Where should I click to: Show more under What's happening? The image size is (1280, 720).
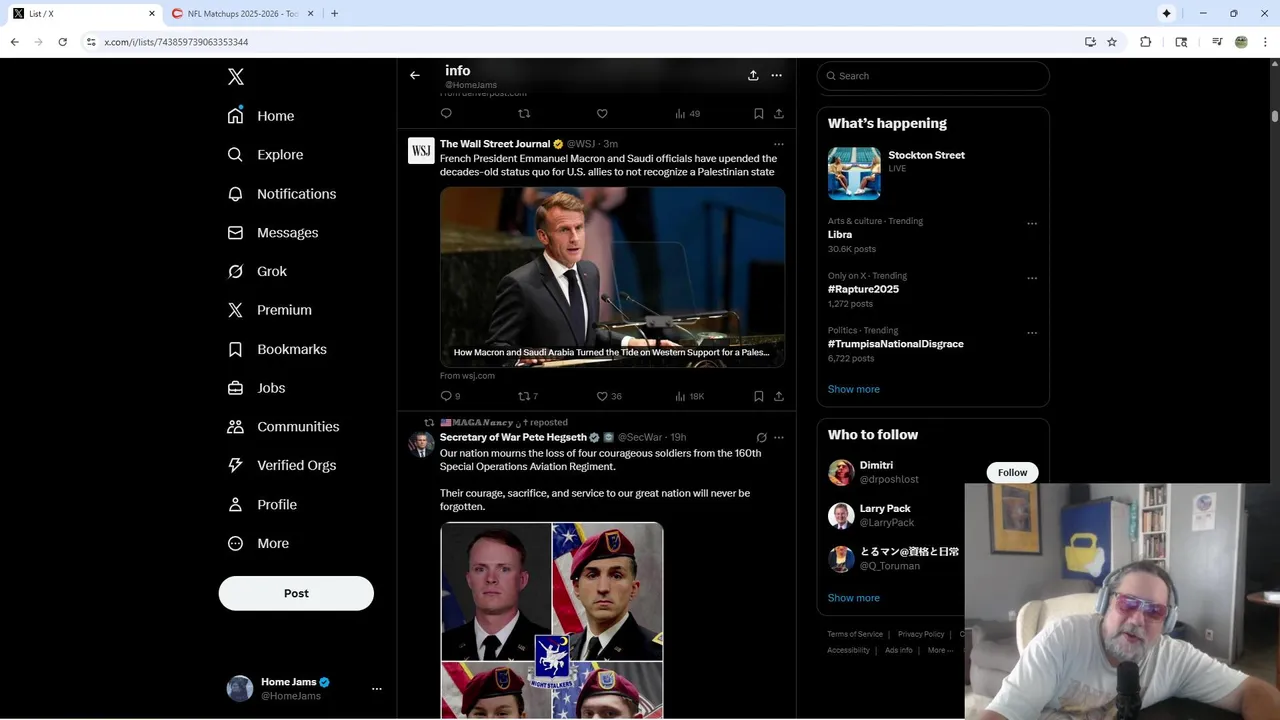click(x=854, y=389)
